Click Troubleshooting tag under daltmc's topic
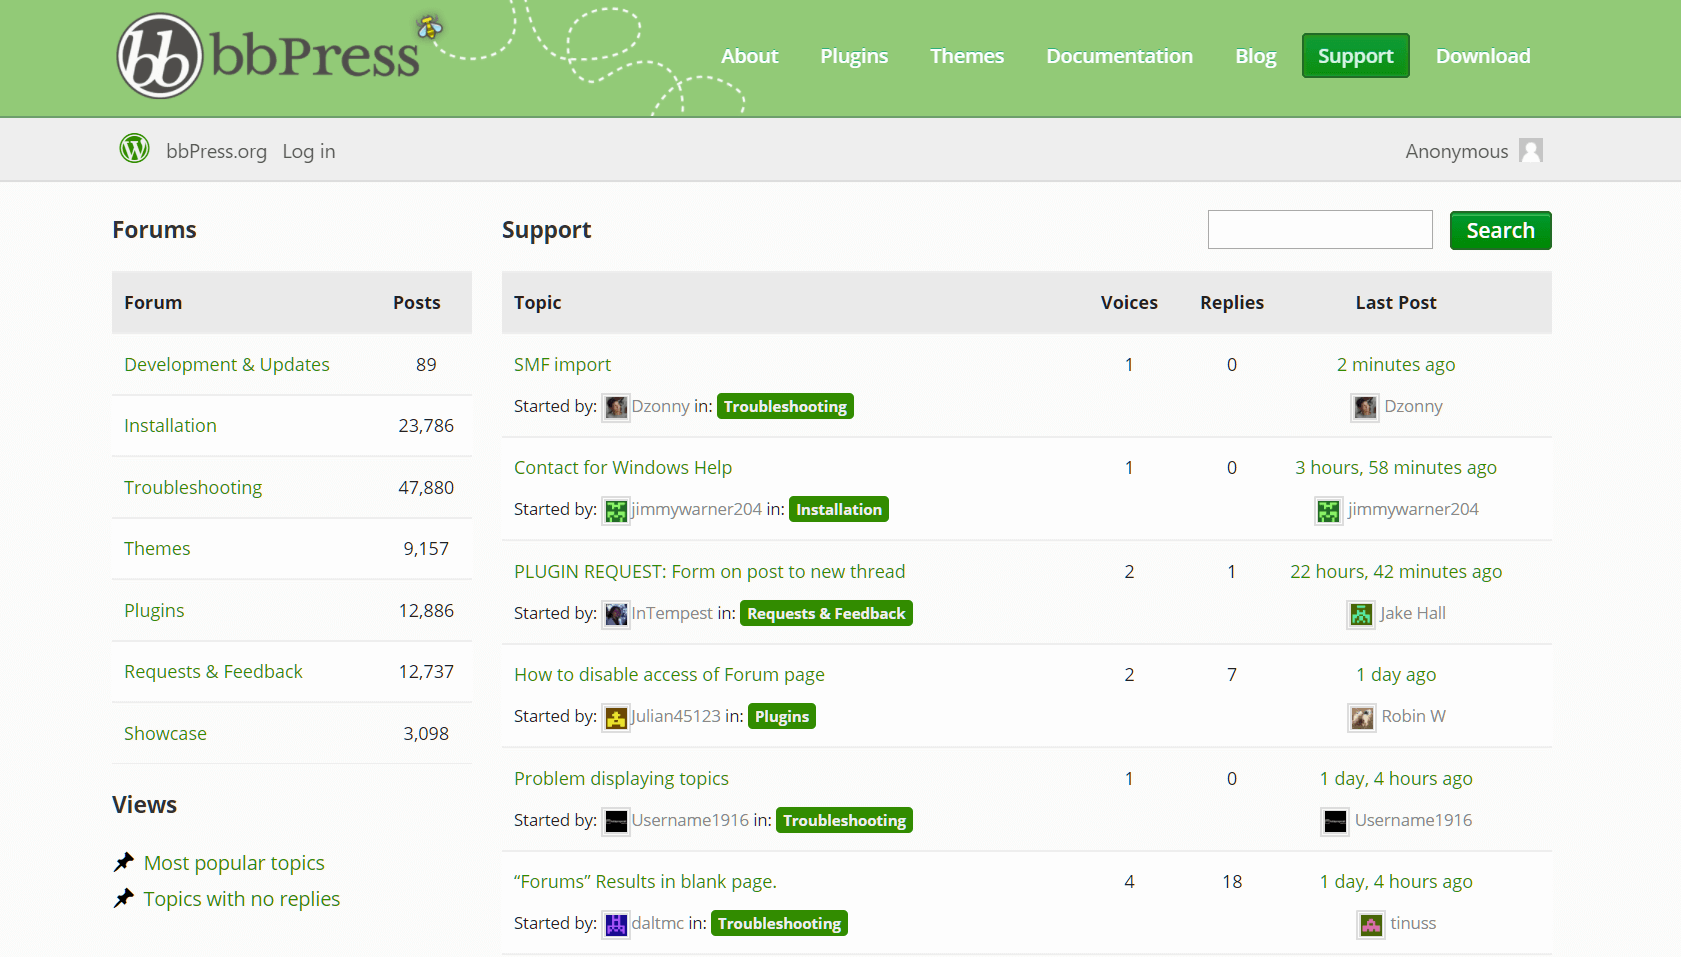Viewport: 1681px width, 957px height. (x=779, y=923)
